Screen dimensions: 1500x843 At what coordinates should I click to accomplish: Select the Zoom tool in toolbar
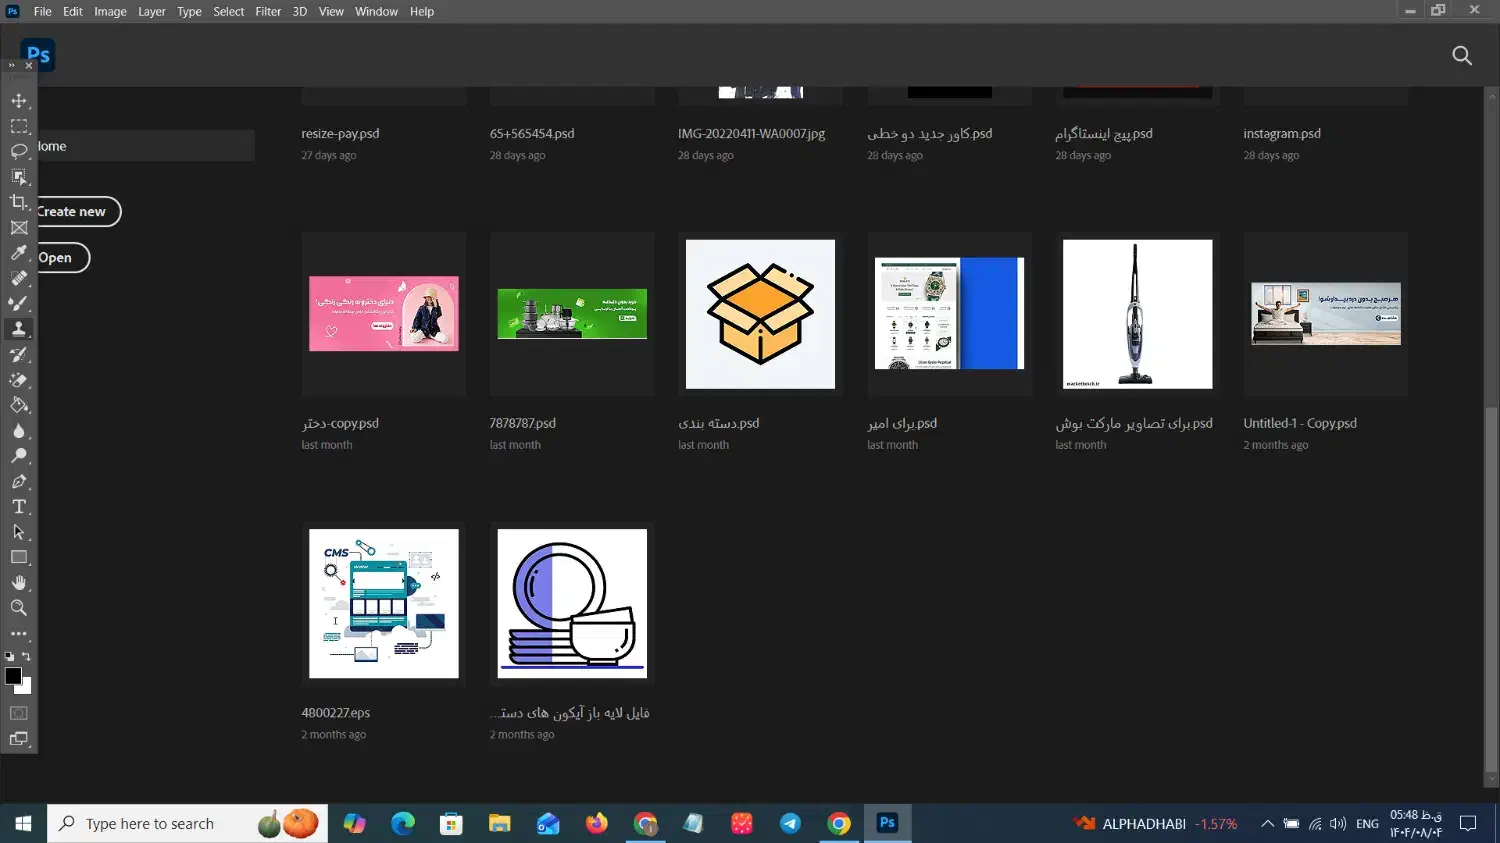coord(19,608)
